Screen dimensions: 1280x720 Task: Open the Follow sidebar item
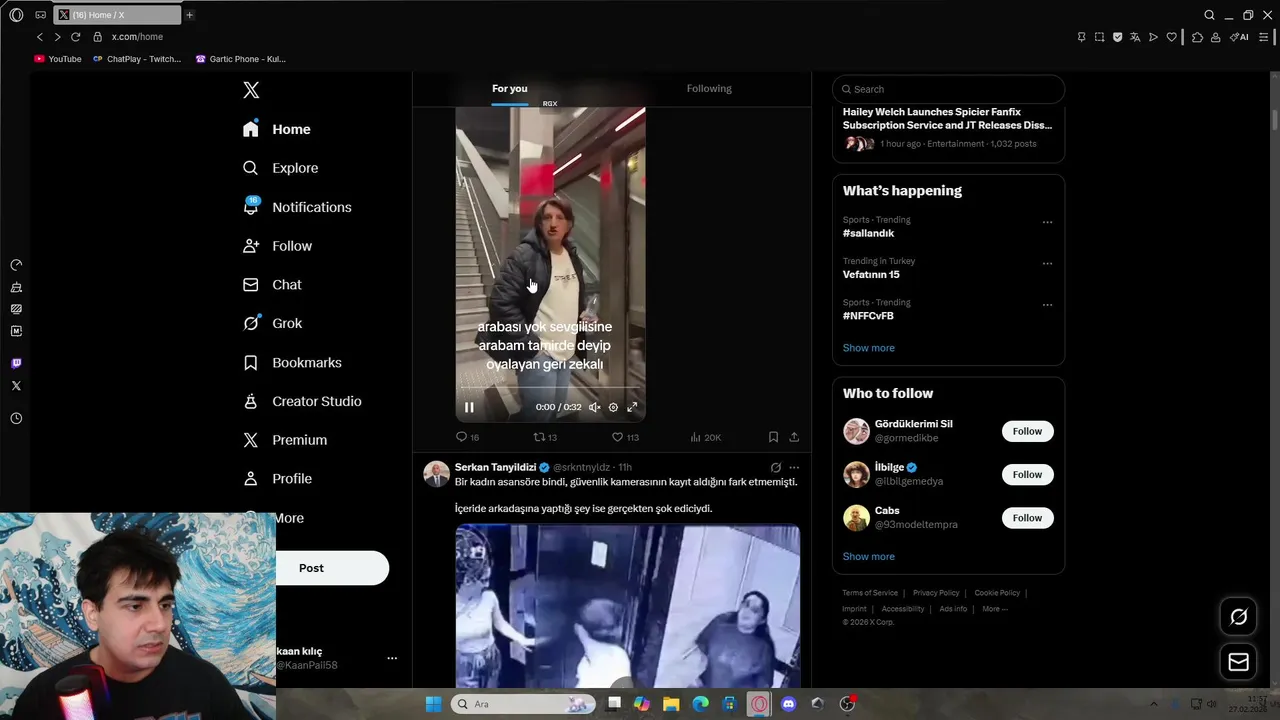277,246
